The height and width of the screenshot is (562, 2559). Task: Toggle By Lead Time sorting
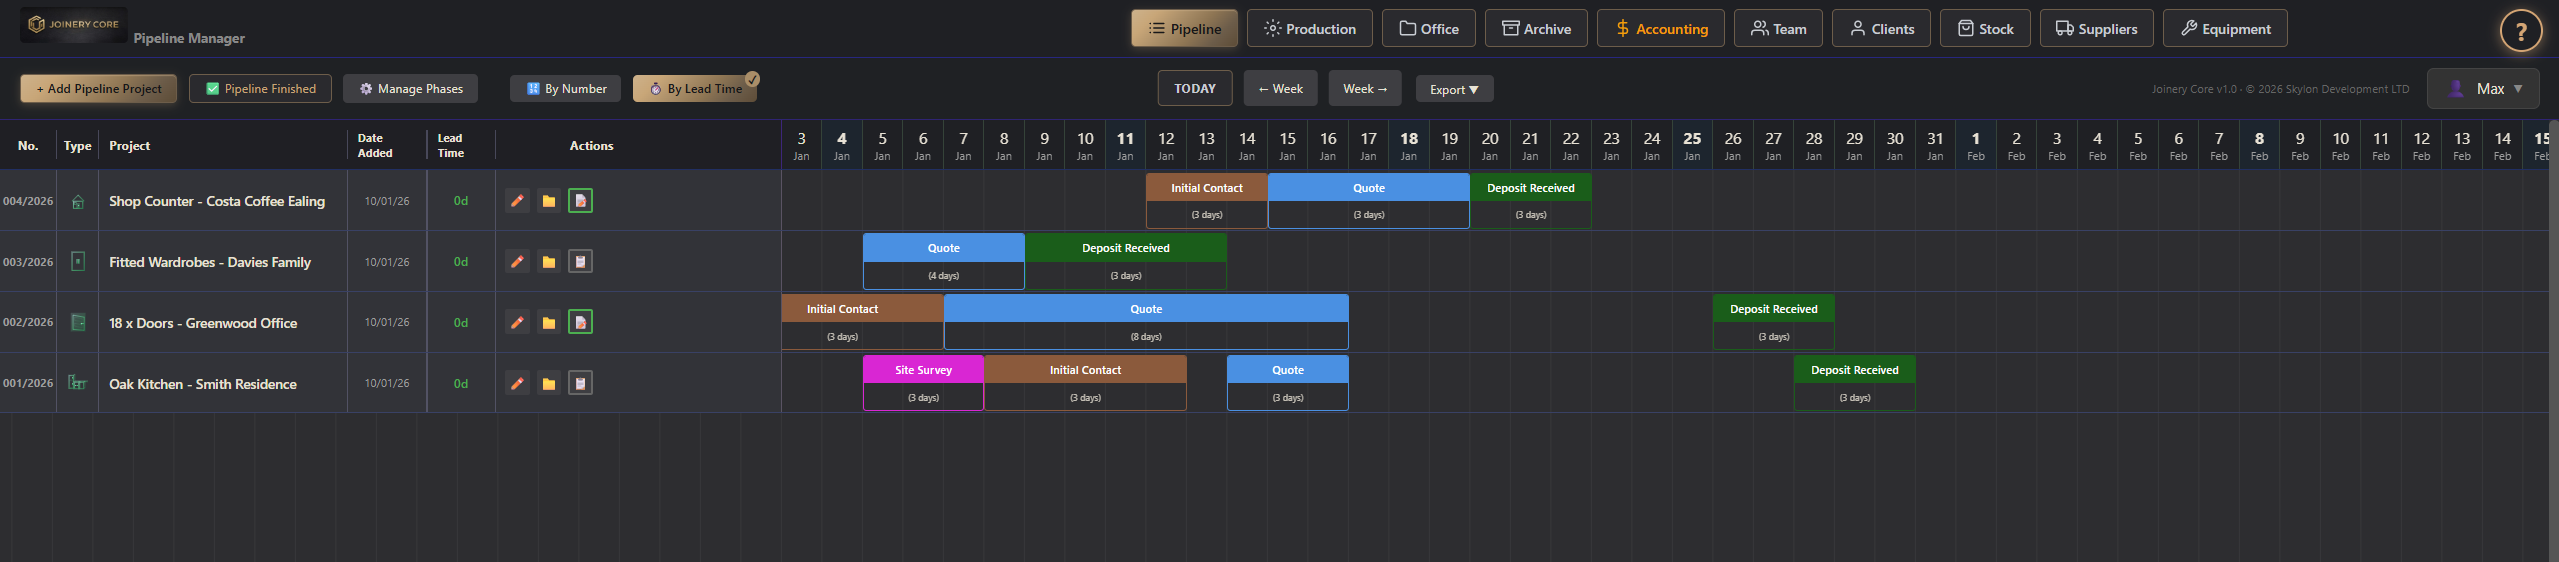pyautogui.click(x=695, y=89)
